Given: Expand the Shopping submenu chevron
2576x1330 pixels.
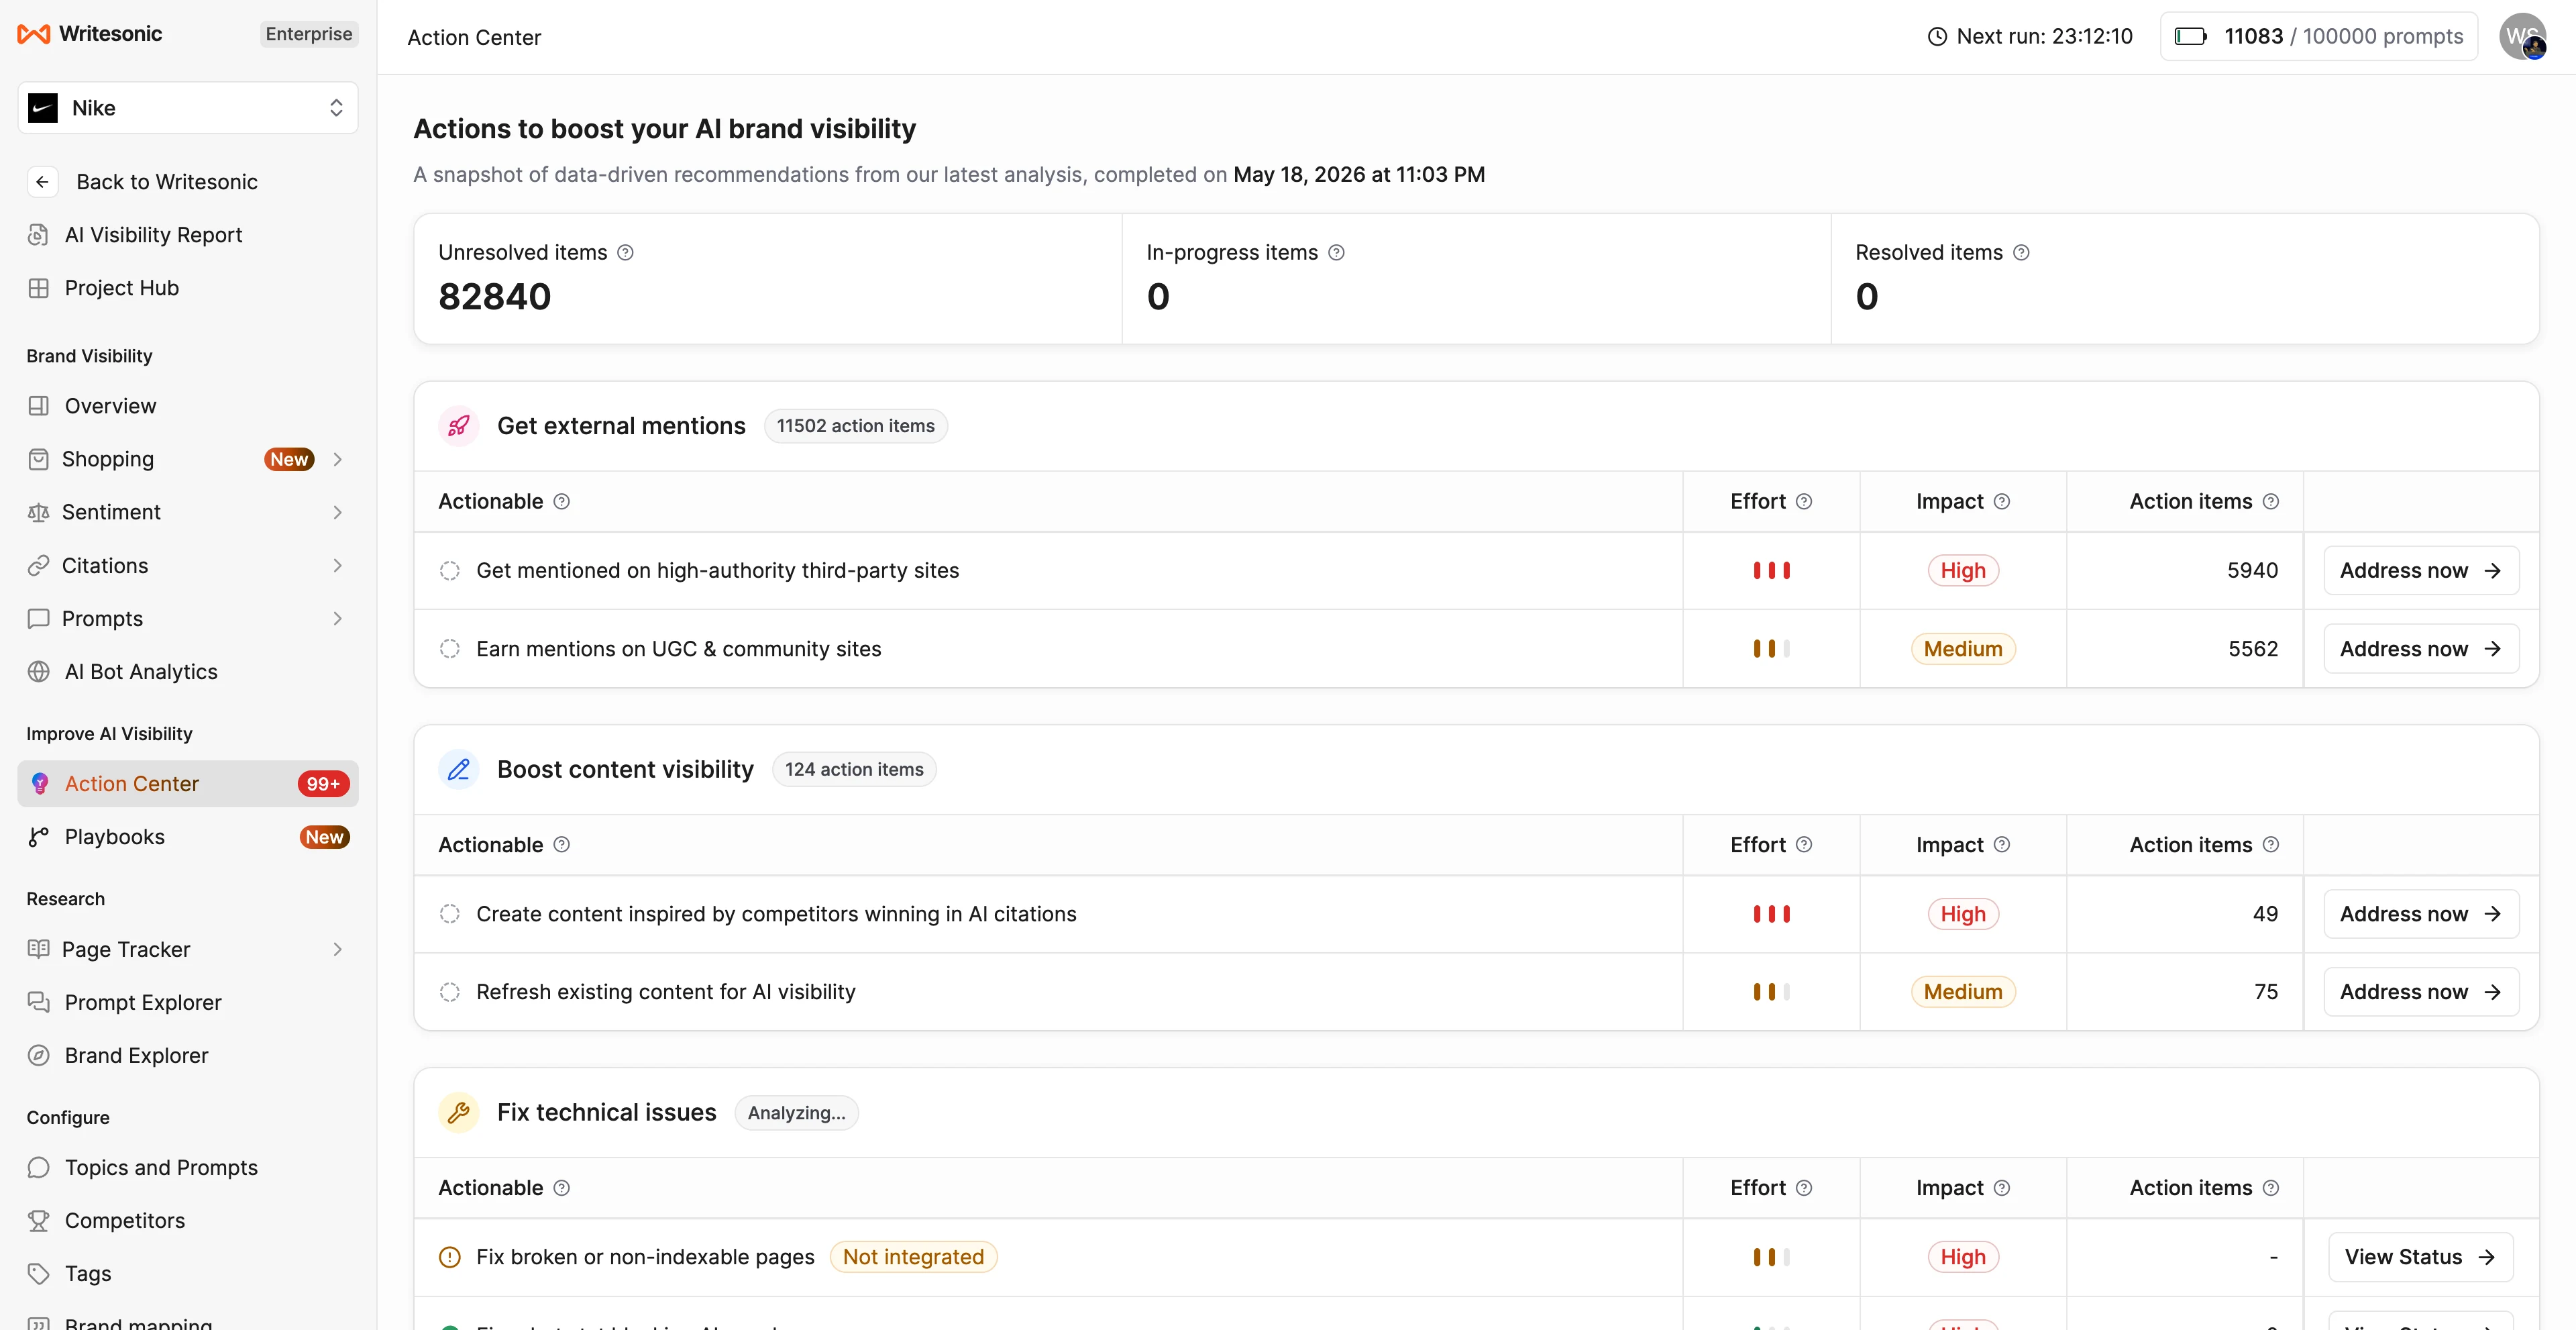Looking at the screenshot, I should 337,459.
